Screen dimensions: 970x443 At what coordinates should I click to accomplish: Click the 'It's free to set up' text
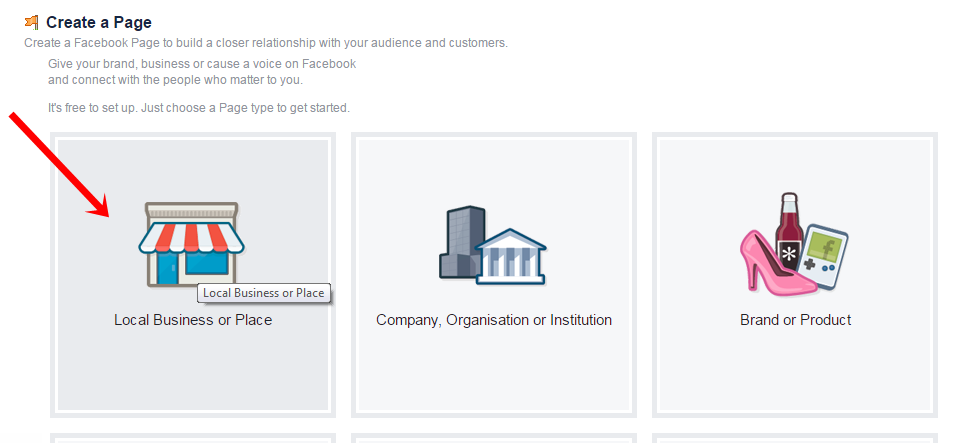coord(199,108)
